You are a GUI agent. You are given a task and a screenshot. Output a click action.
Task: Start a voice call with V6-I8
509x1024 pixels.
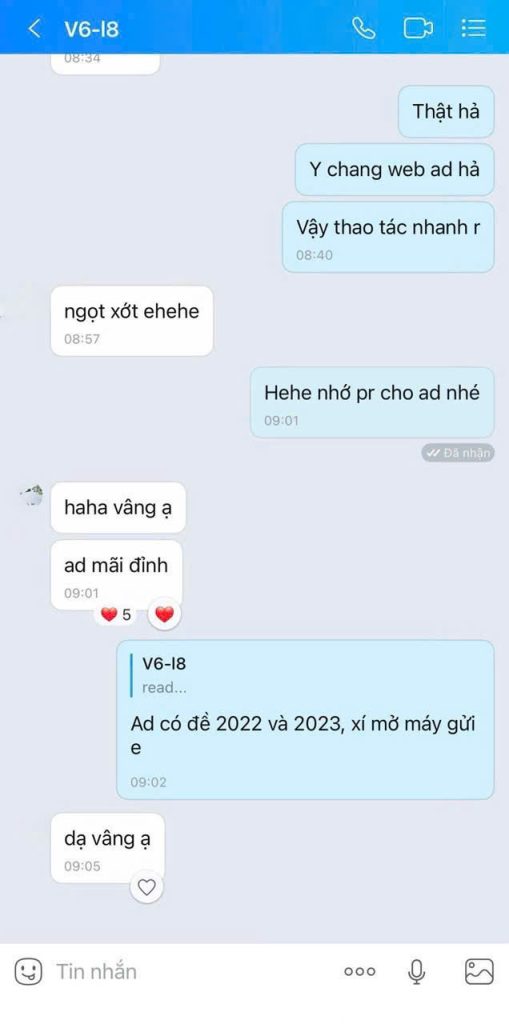point(363,28)
